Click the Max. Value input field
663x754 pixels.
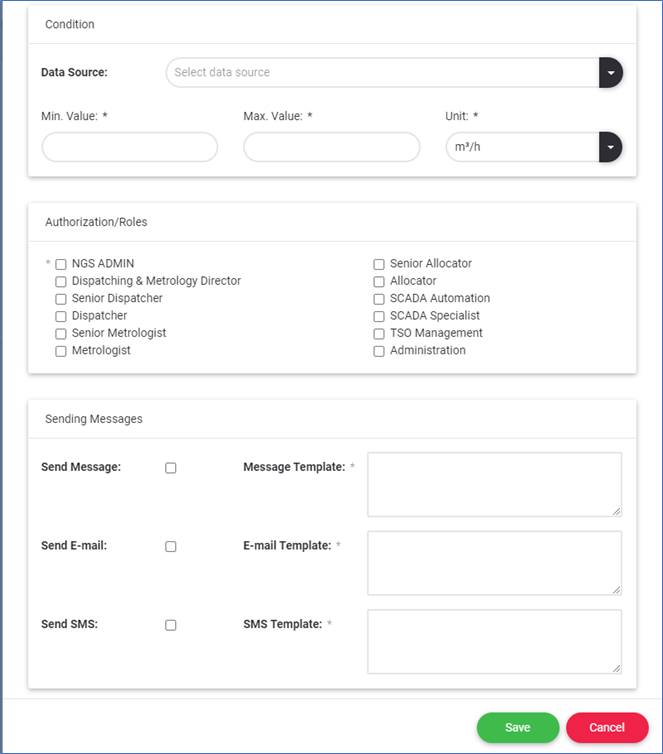331,147
